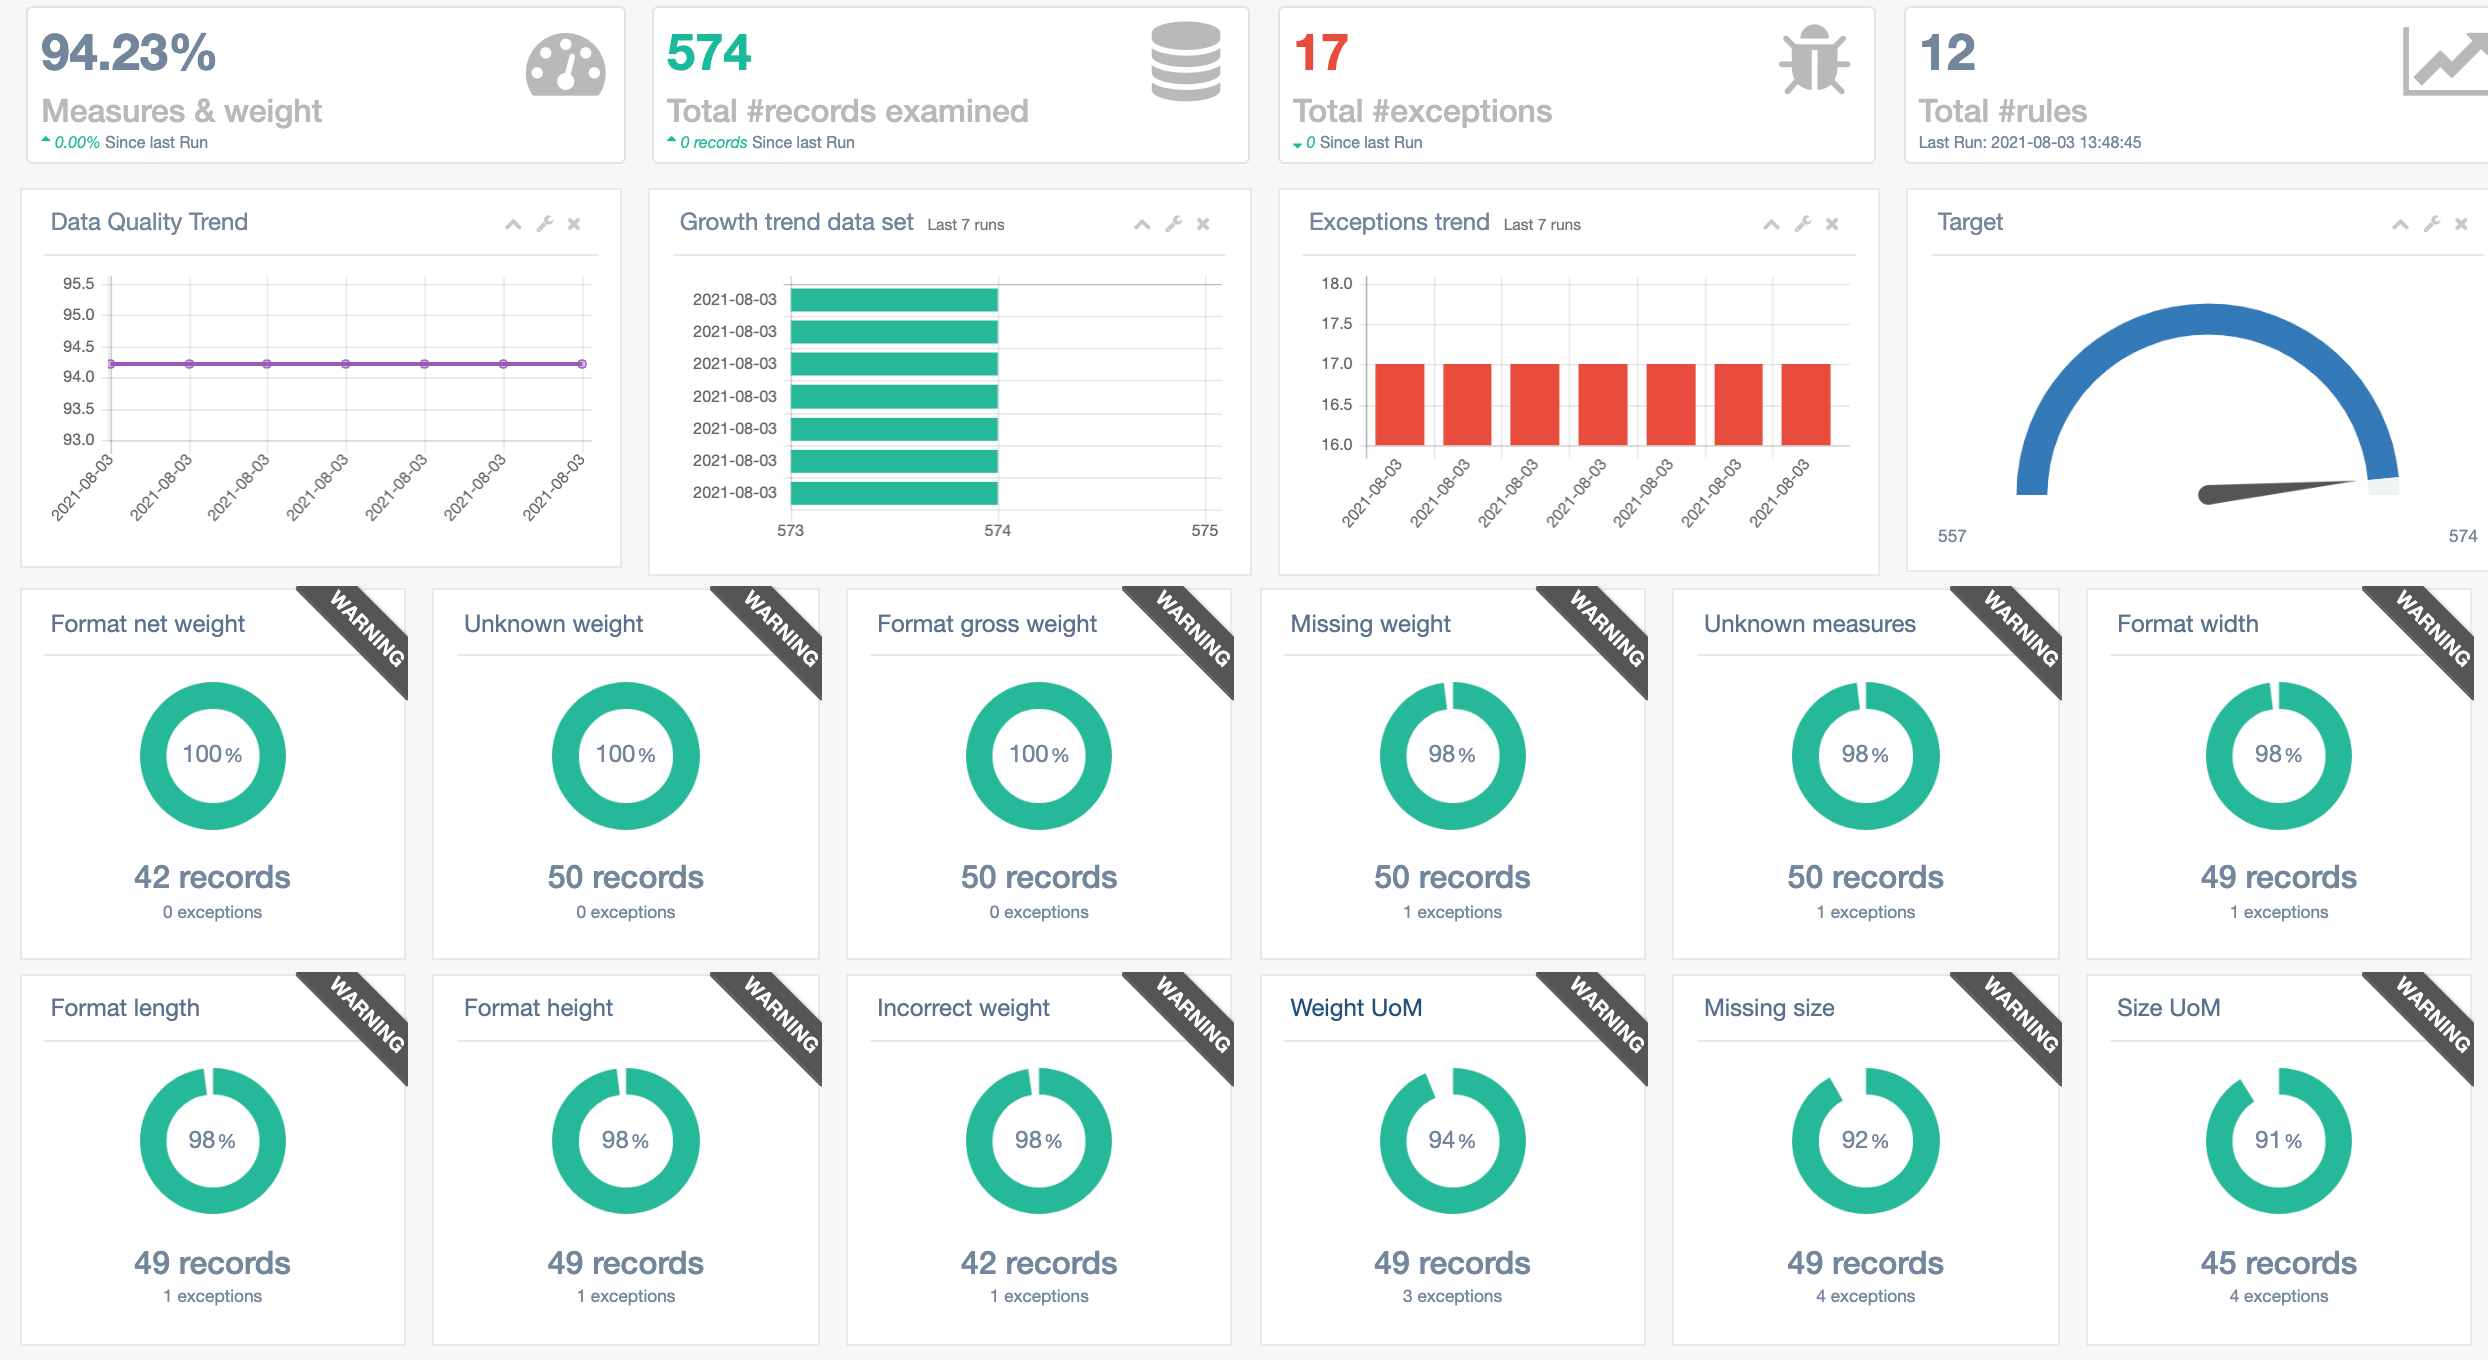Click the Format height card title
Viewport: 2488px width, 1360px height.
point(538,1007)
